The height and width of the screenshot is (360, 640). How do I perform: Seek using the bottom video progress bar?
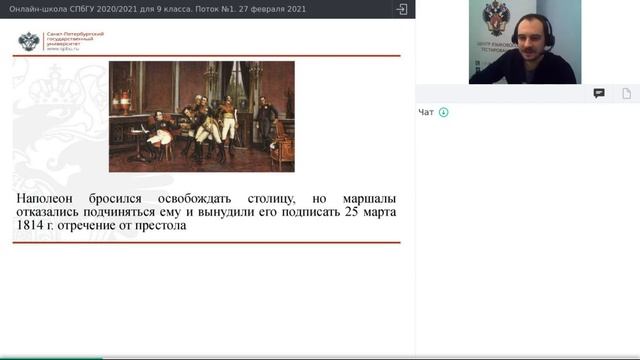pyautogui.click(x=320, y=358)
